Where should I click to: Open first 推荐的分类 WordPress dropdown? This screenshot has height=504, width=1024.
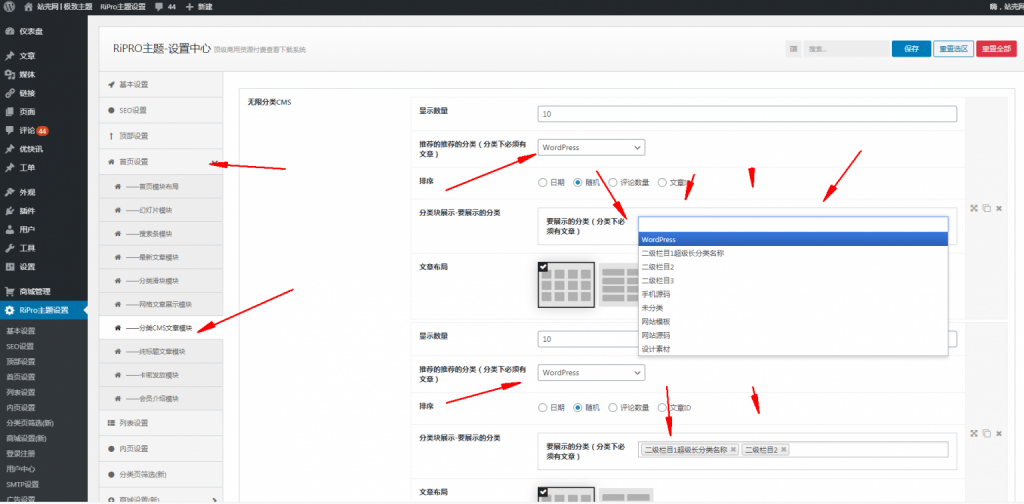[x=591, y=147]
